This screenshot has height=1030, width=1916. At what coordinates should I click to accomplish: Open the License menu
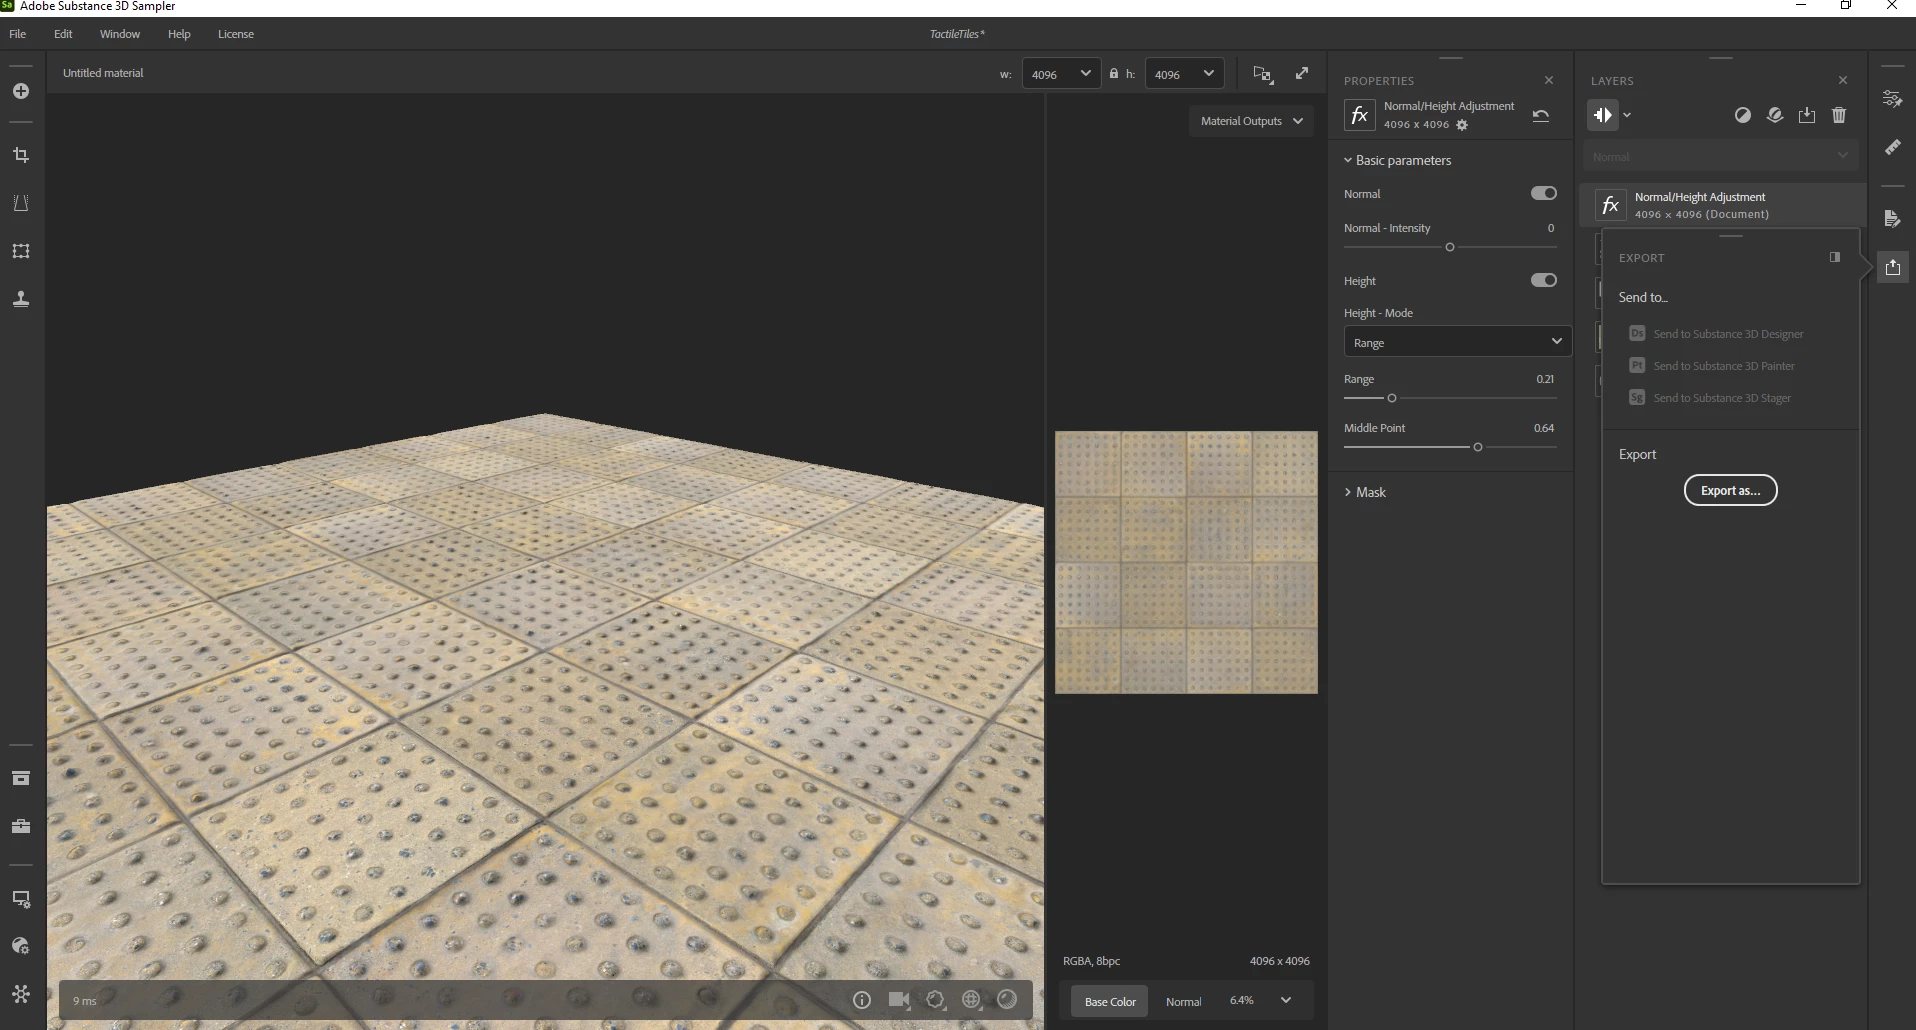coord(236,34)
